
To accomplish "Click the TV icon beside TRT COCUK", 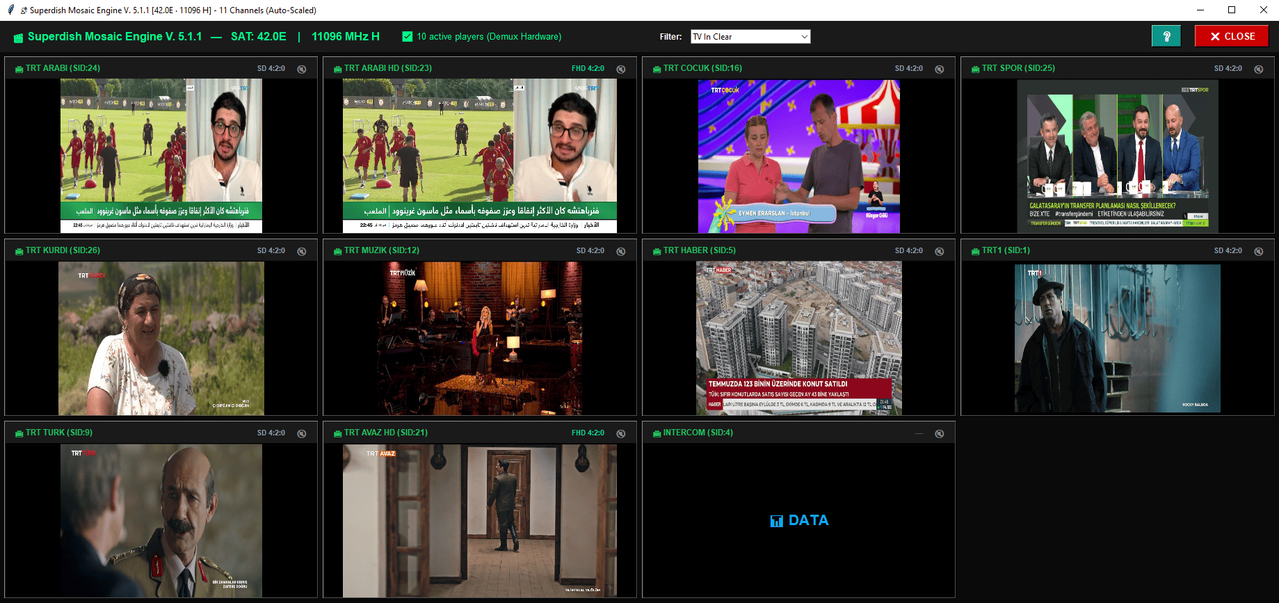I will (655, 69).
